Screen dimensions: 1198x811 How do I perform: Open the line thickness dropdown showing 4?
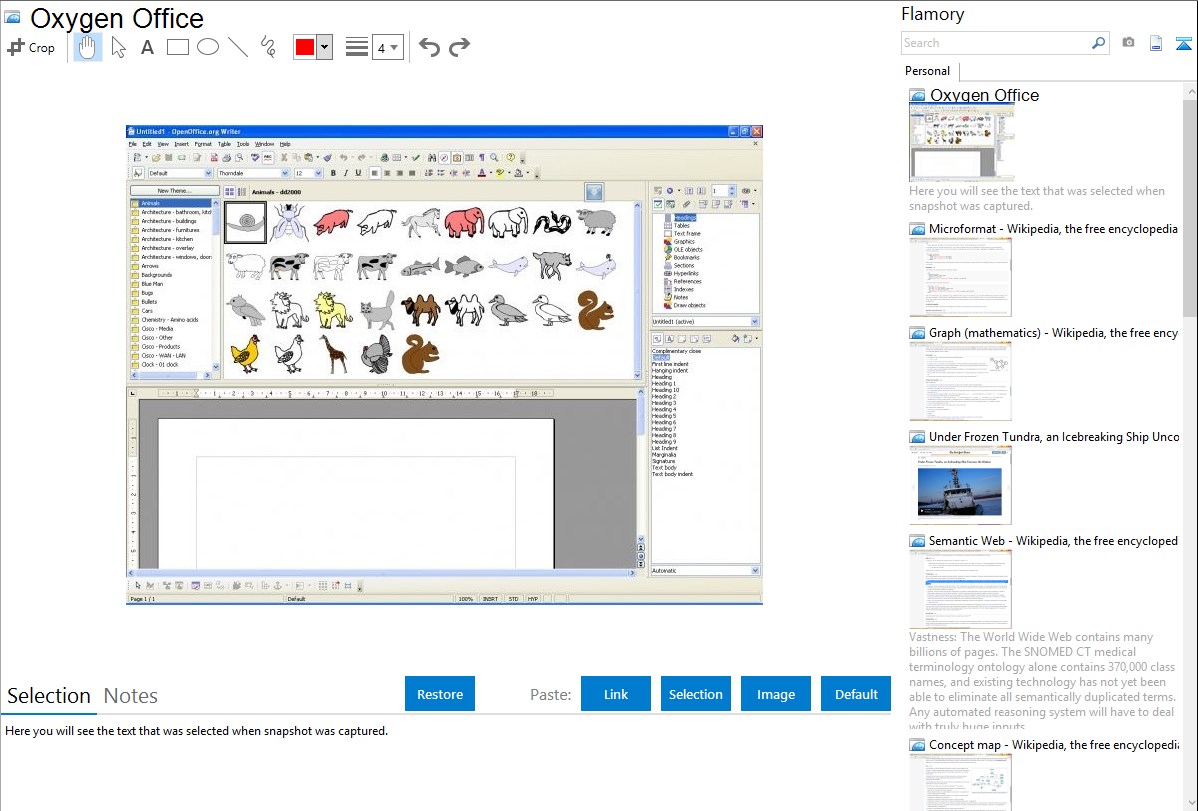coord(387,48)
